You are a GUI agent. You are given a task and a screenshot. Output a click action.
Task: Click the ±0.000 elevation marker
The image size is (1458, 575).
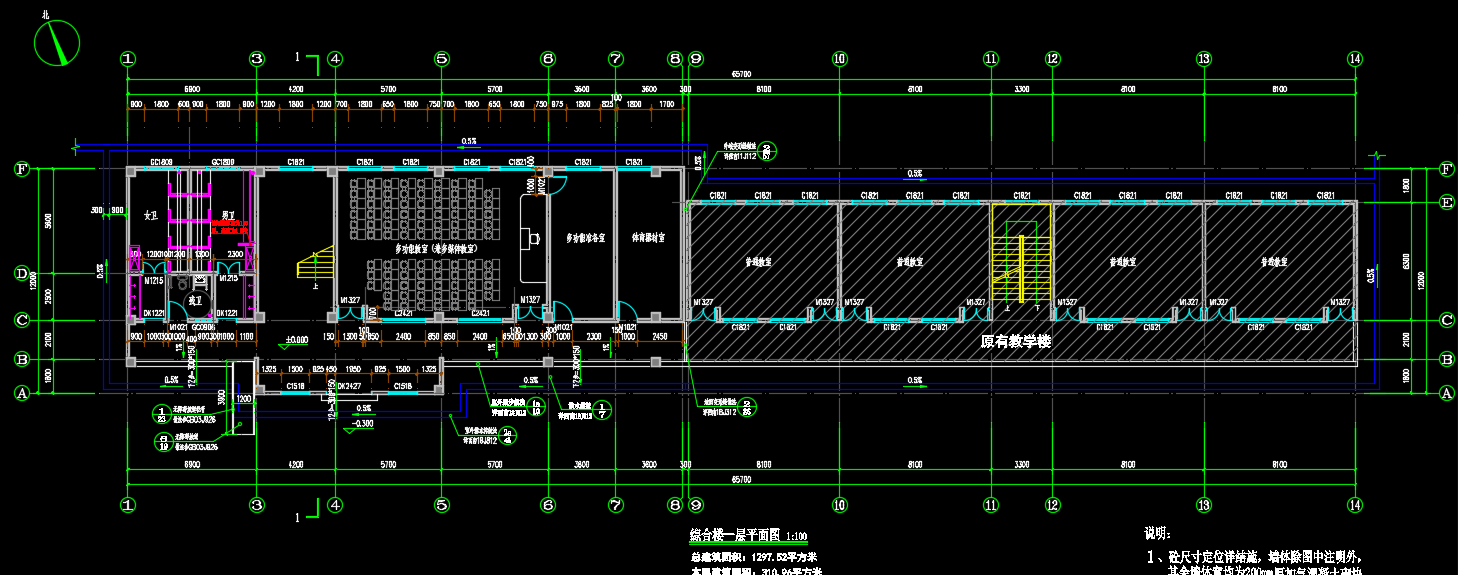296,341
